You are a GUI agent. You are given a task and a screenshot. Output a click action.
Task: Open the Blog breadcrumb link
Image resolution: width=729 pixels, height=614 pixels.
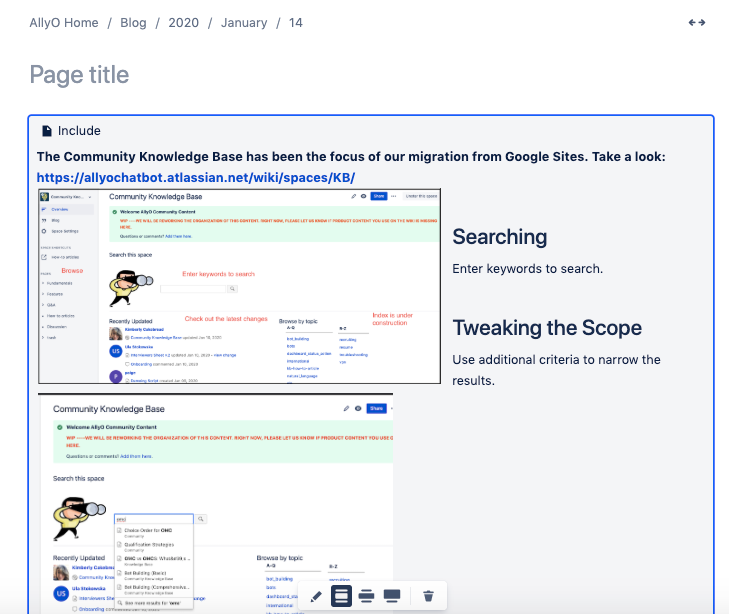pyautogui.click(x=133, y=23)
